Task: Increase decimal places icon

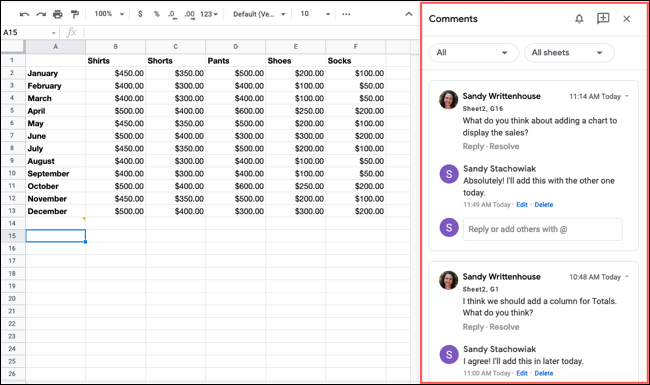Action: click(x=189, y=14)
